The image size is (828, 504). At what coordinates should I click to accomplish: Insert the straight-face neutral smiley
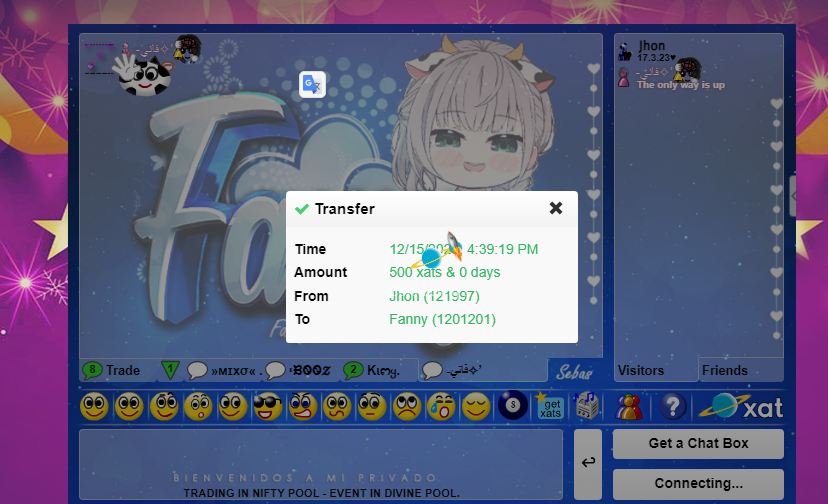pyautogui.click(x=372, y=407)
